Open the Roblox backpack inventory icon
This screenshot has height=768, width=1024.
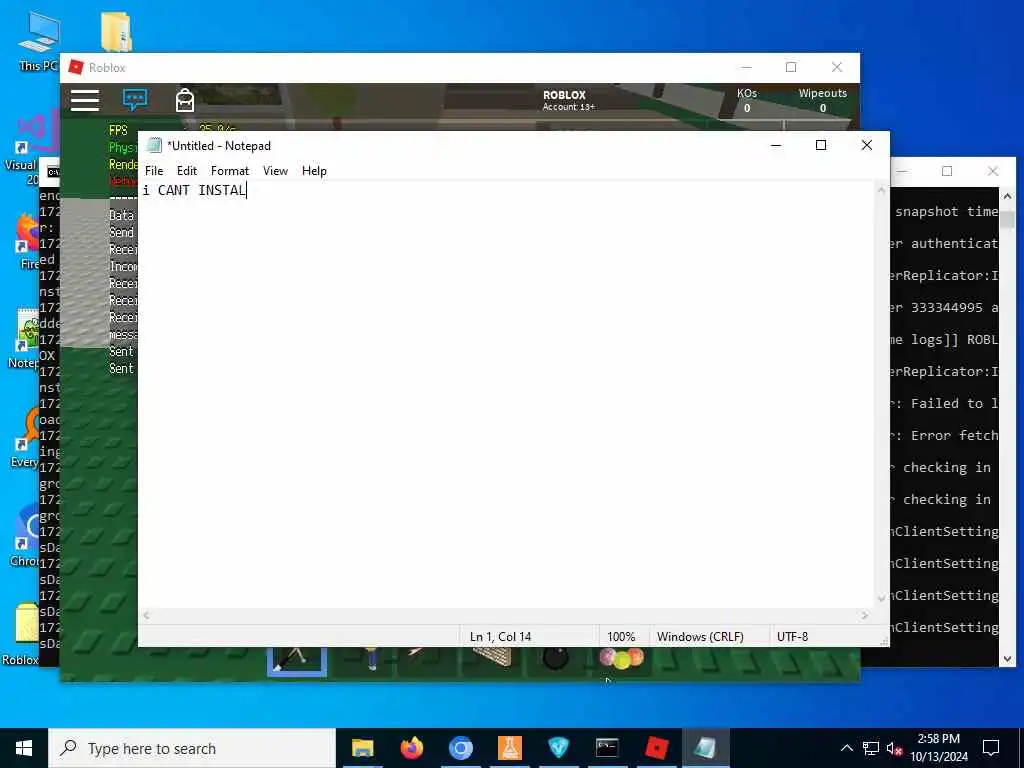[185, 100]
